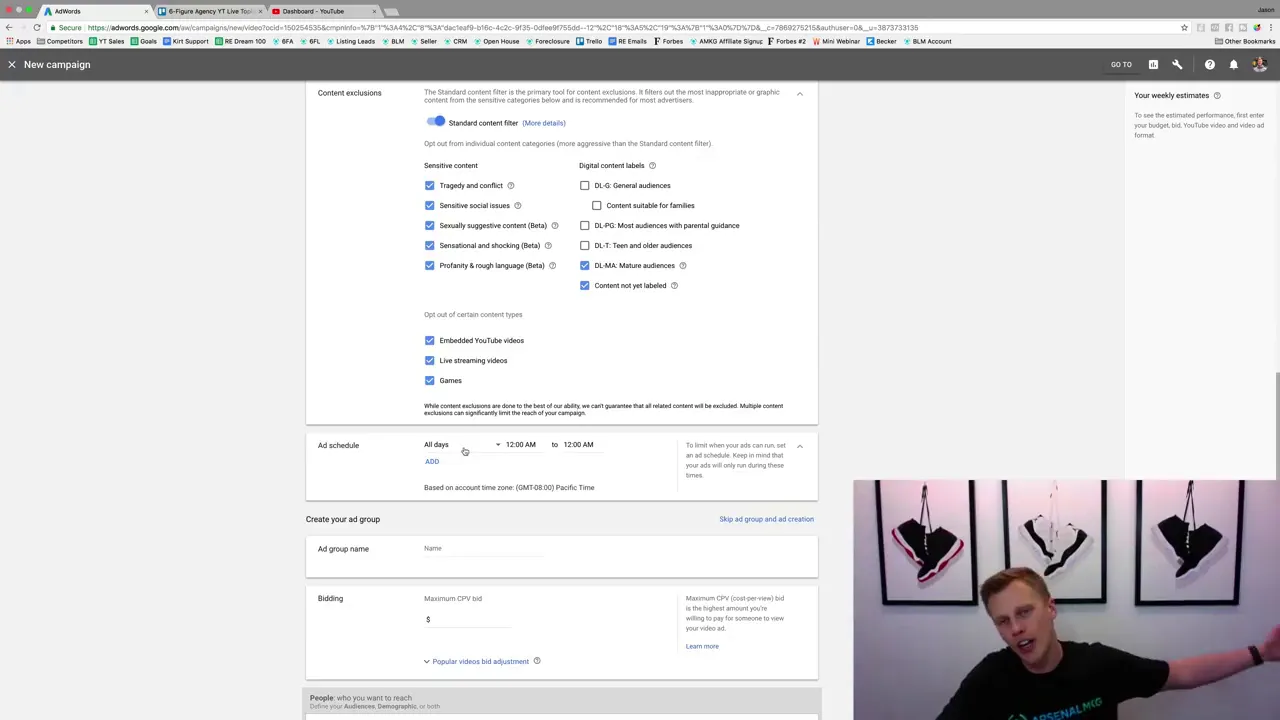1280x720 pixels.
Task: Check DL-T: Teen and older audiences
Action: pos(585,245)
